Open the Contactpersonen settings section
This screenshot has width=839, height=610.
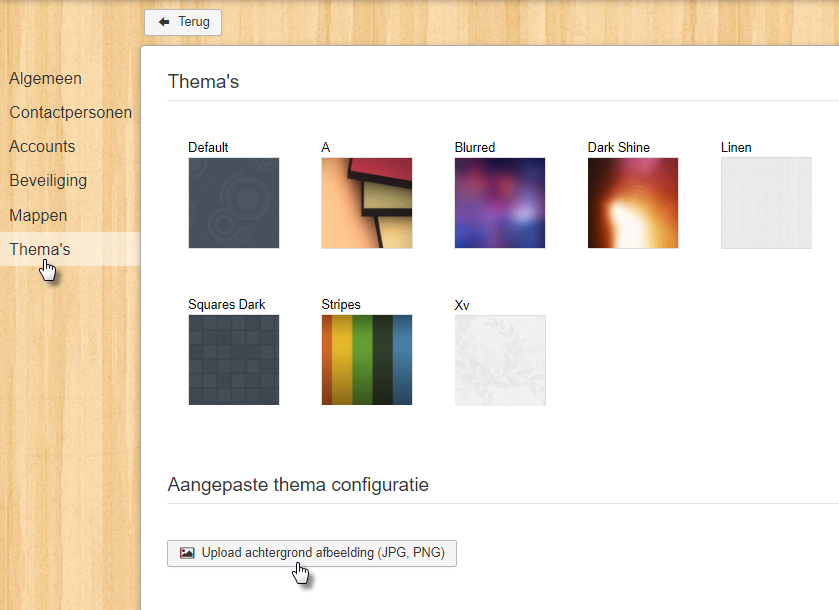tap(71, 112)
